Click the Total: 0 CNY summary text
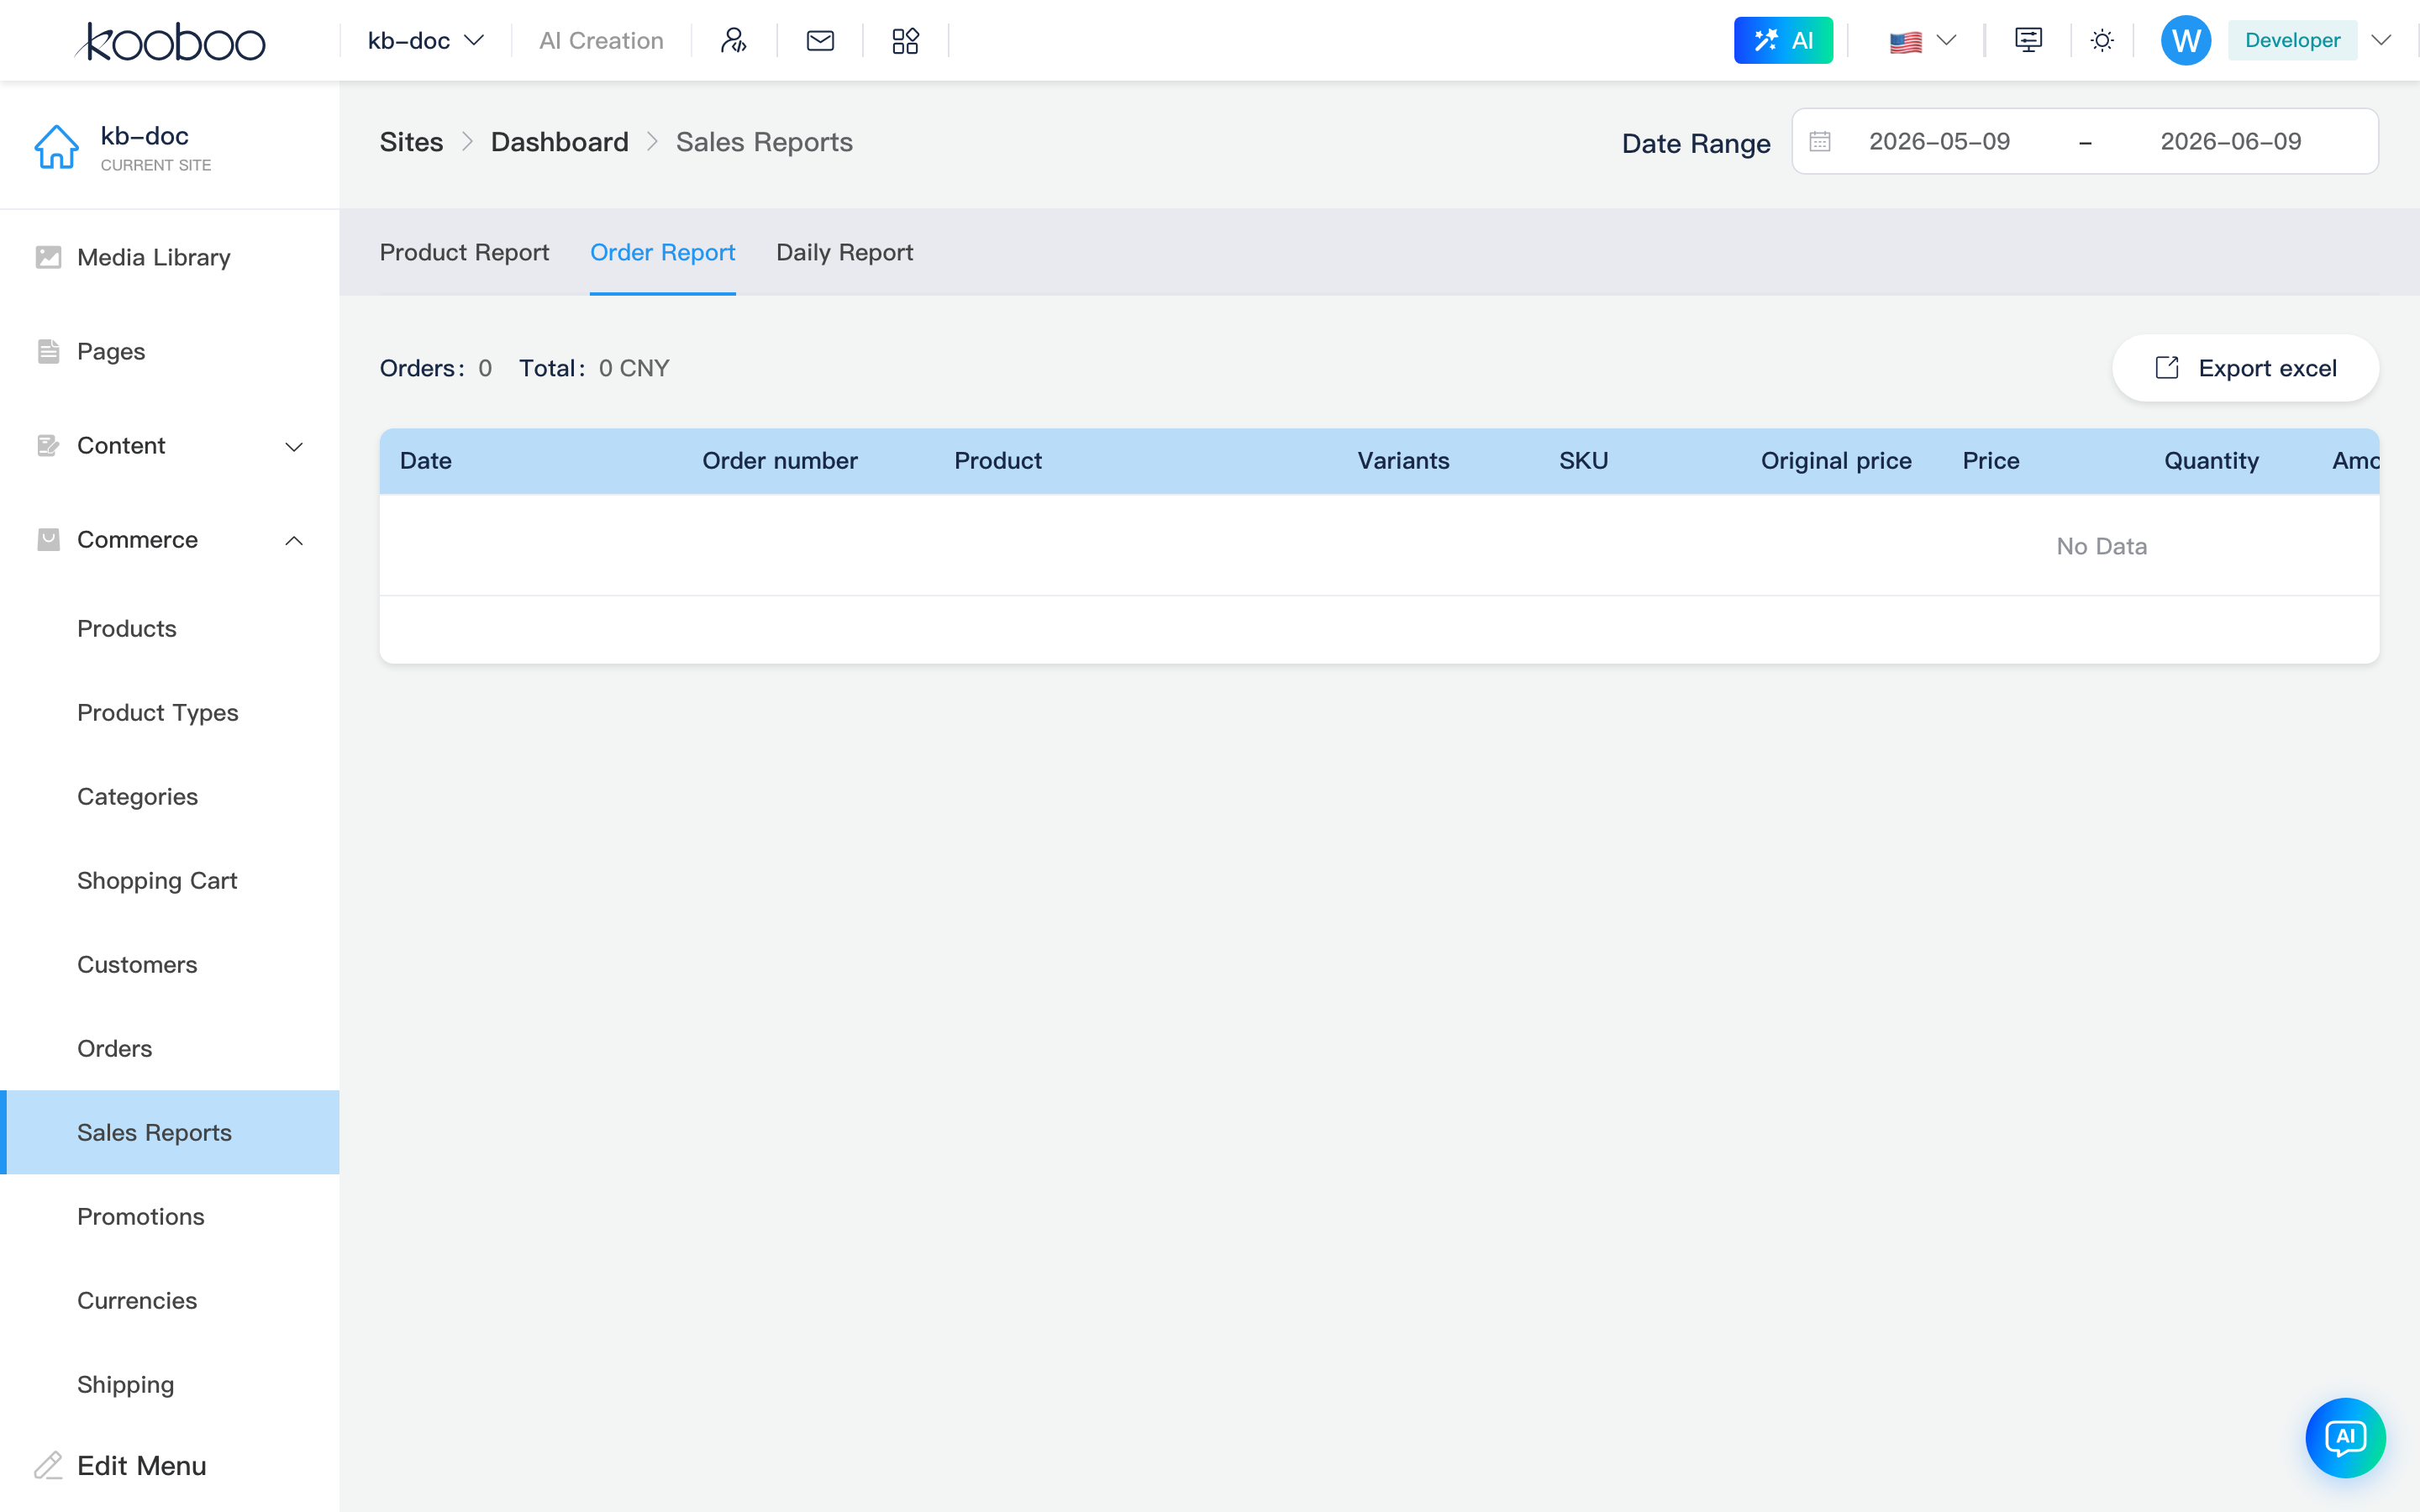The image size is (2420, 1512). pos(594,368)
